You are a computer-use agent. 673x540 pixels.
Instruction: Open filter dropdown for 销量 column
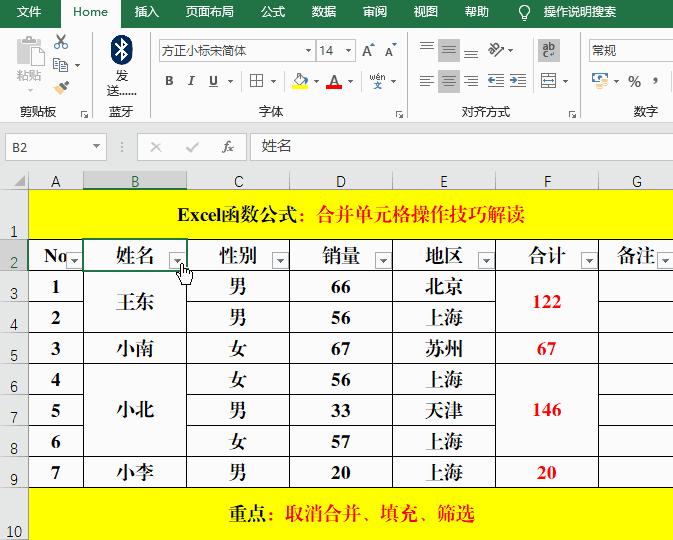click(383, 260)
